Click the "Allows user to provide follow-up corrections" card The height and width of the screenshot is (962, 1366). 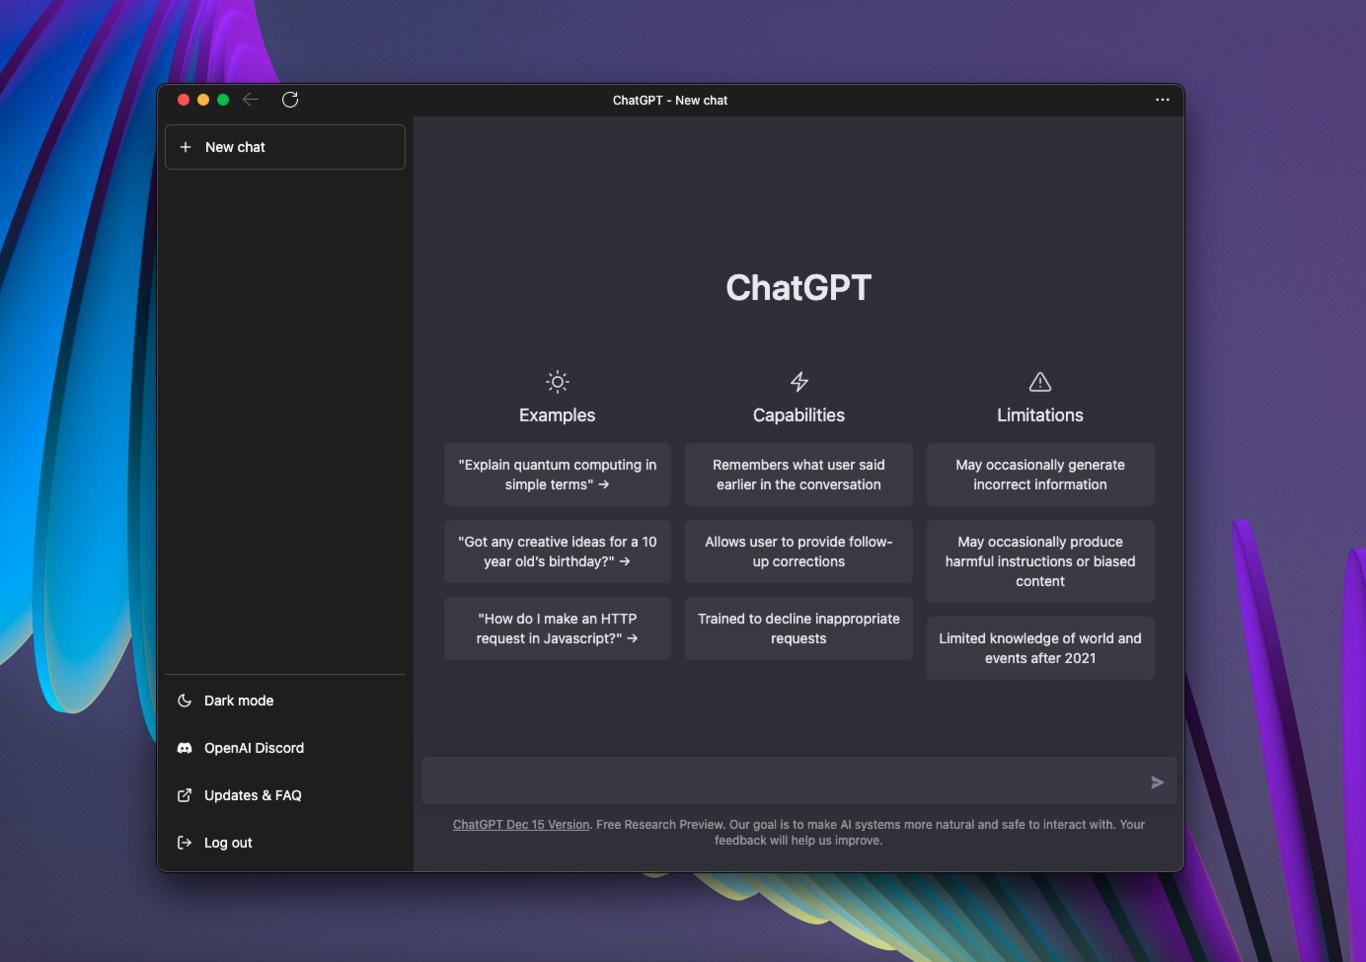click(799, 552)
